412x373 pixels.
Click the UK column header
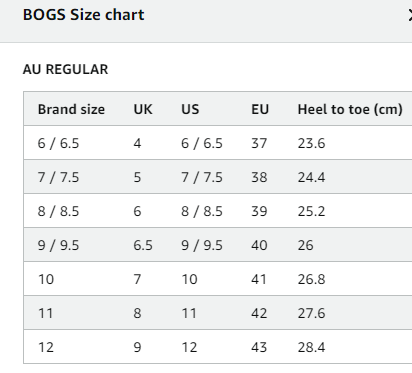(x=143, y=109)
